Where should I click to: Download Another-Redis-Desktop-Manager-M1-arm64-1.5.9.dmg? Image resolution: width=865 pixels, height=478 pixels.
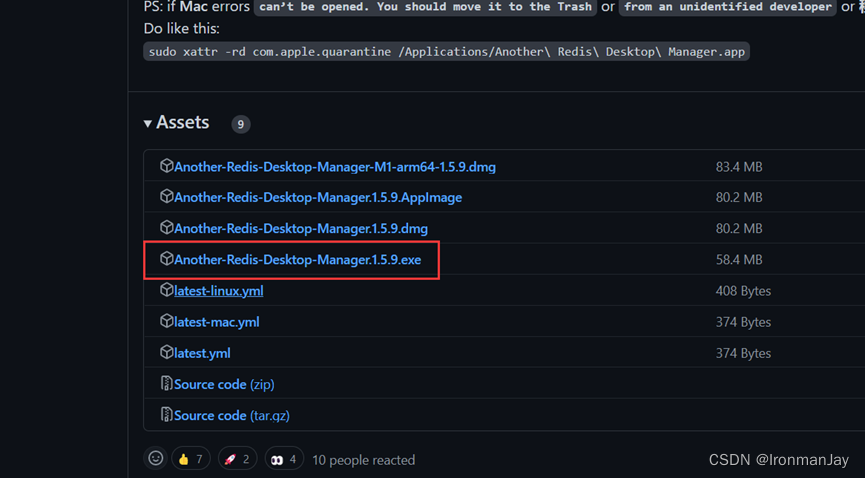335,167
